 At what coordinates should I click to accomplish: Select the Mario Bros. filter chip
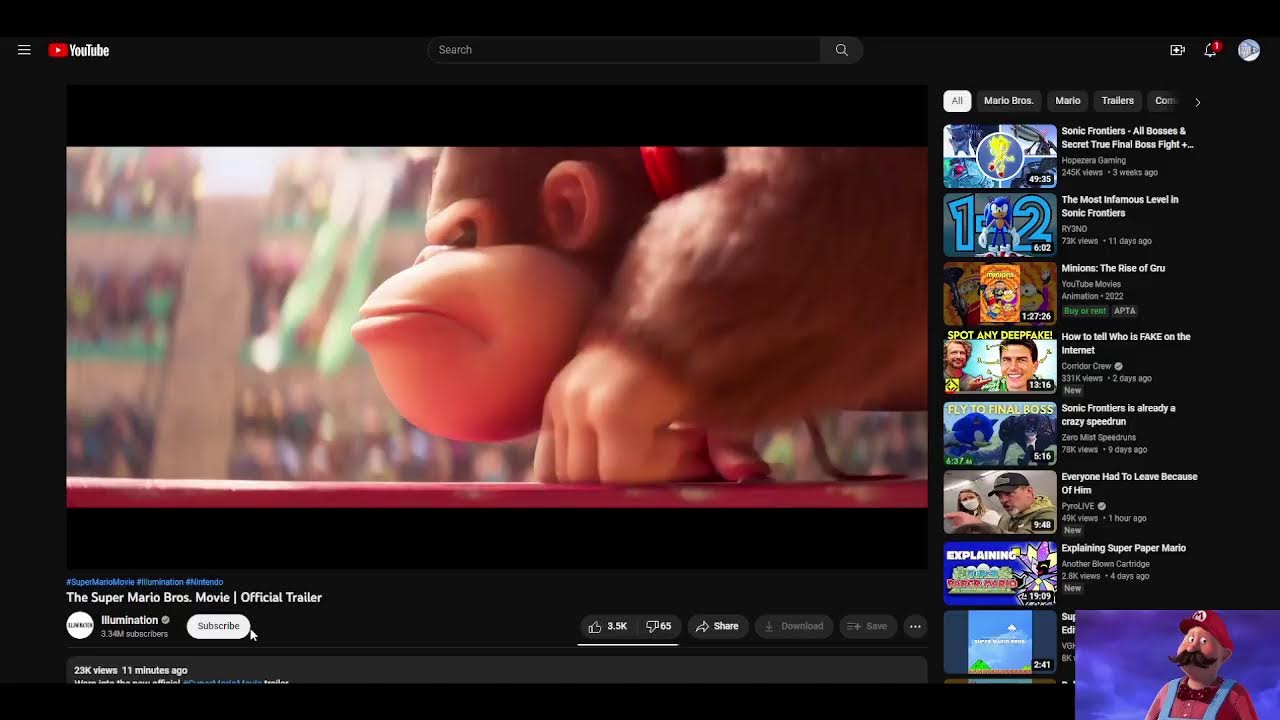tap(1008, 101)
